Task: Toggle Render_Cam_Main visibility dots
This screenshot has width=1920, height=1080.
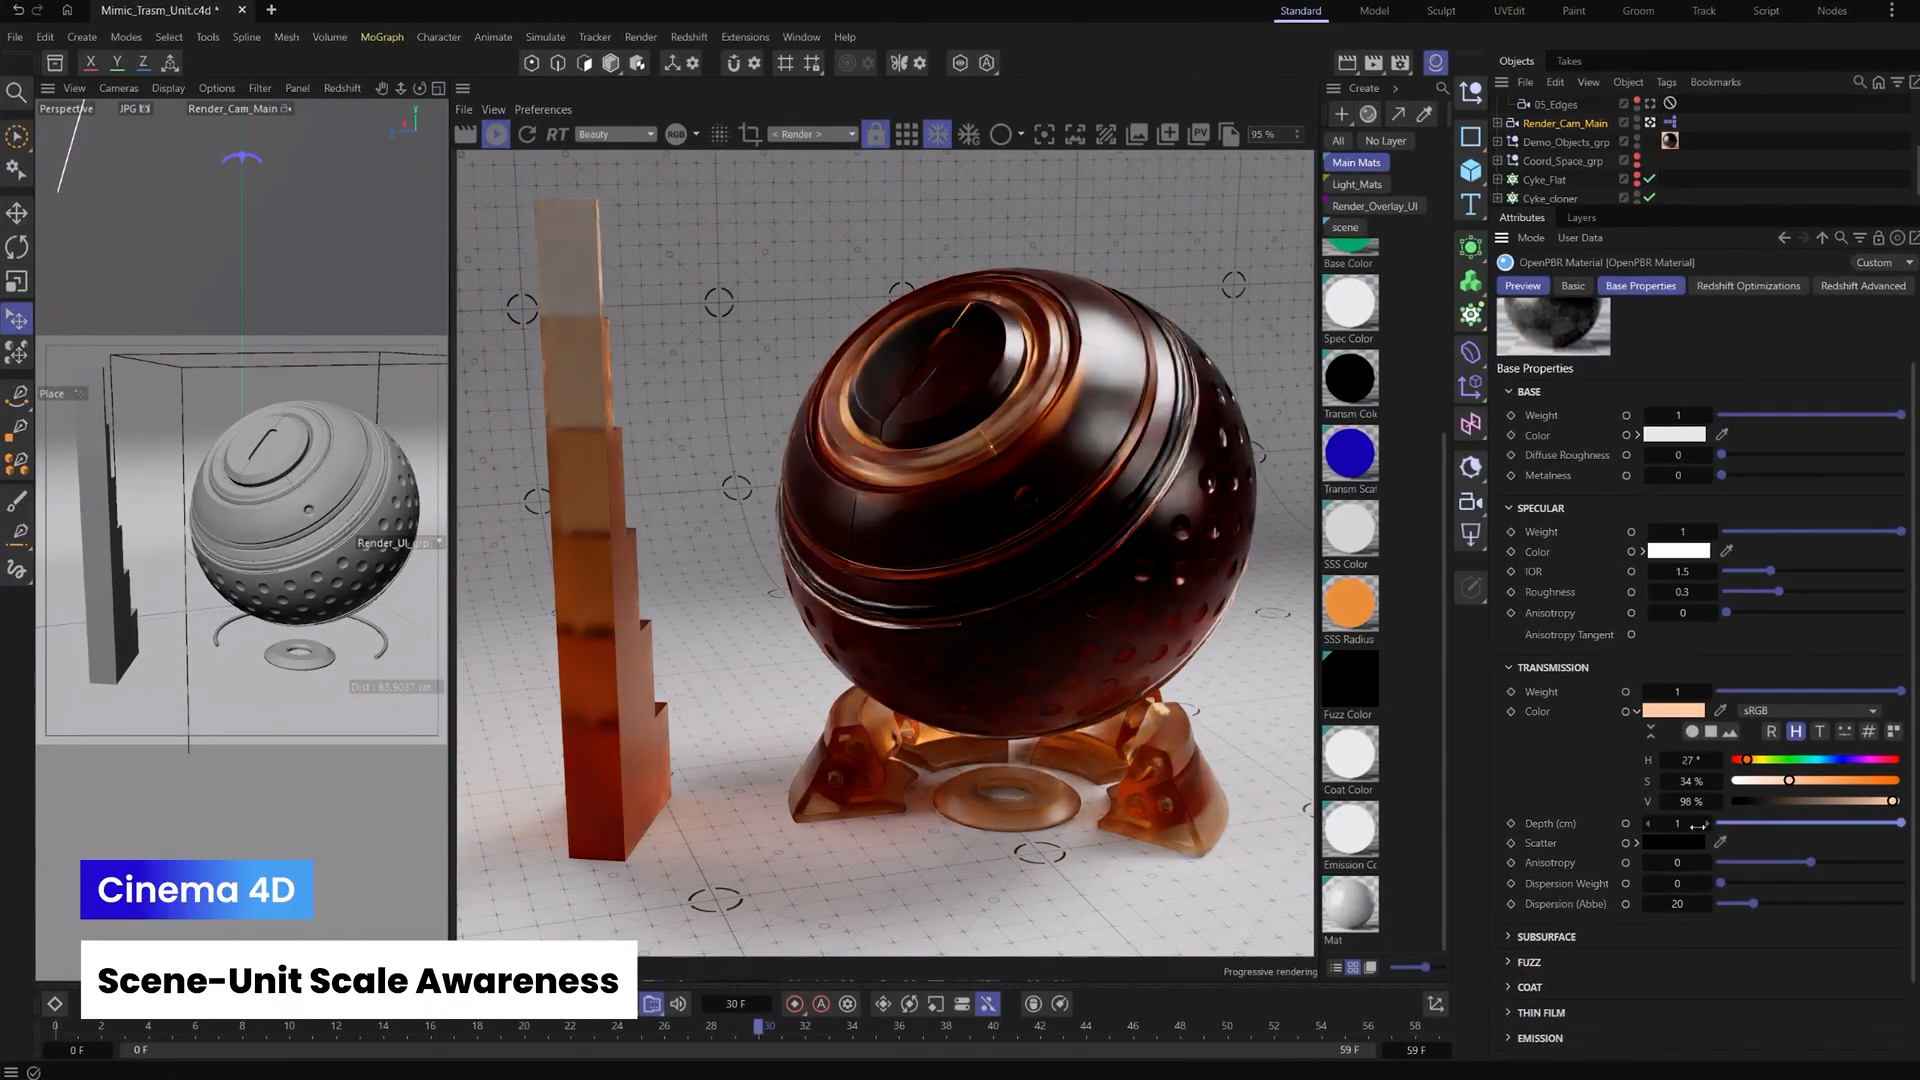Action: pyautogui.click(x=1637, y=123)
